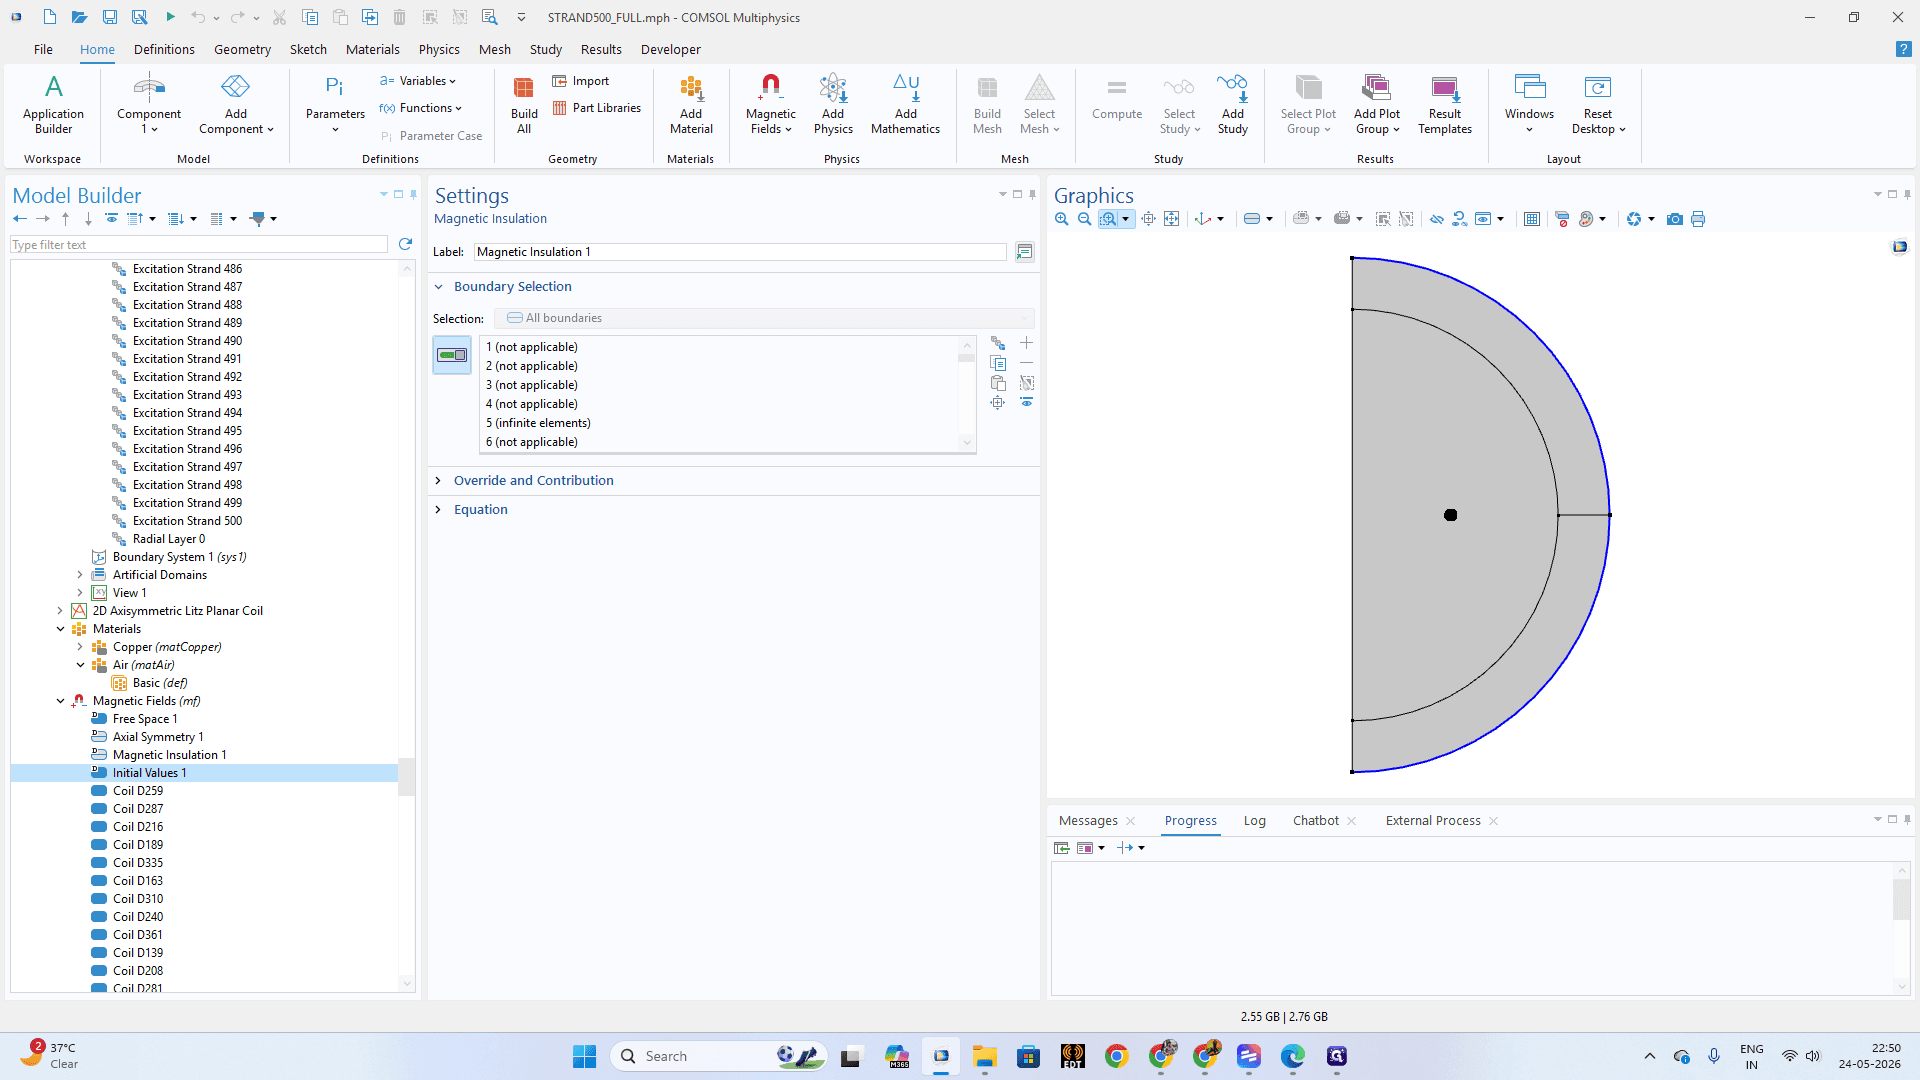Click the Print icon in Graphics toolbar
The height and width of the screenshot is (1080, 1920).
click(x=1698, y=219)
